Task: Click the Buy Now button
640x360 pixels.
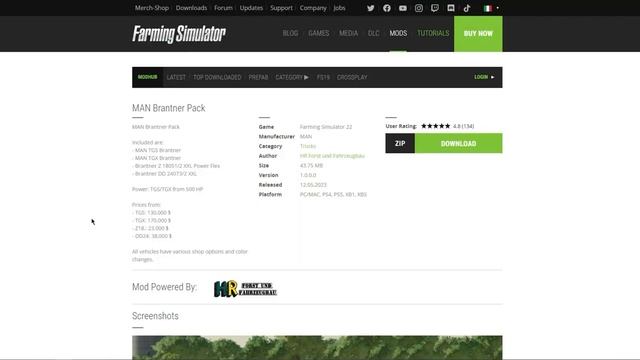Action: [478, 34]
